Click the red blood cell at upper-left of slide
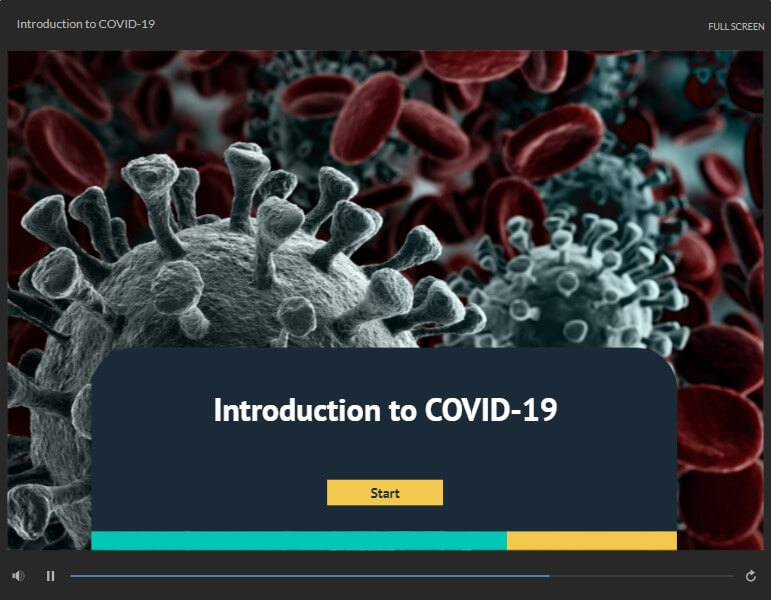The height and width of the screenshot is (601, 771). click(x=65, y=148)
